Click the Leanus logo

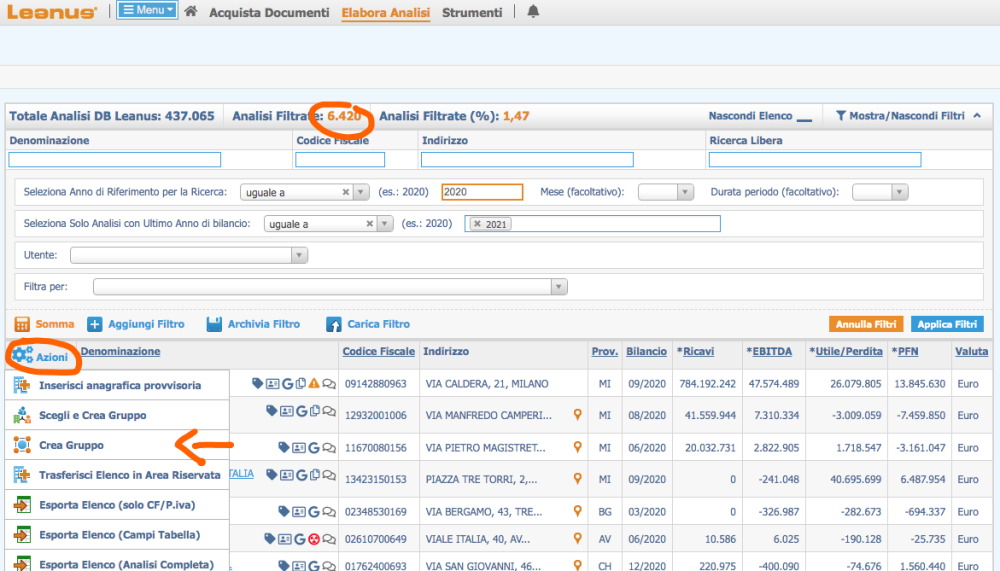point(52,11)
